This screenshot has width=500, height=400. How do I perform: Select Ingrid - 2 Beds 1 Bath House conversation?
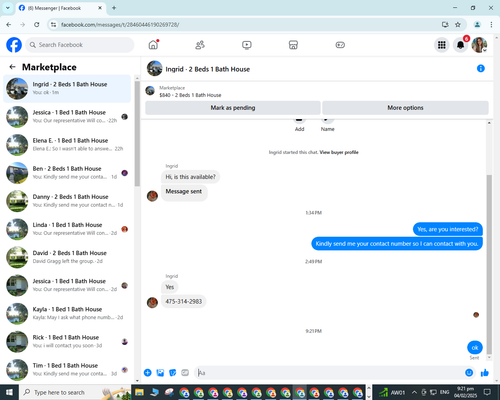67,89
